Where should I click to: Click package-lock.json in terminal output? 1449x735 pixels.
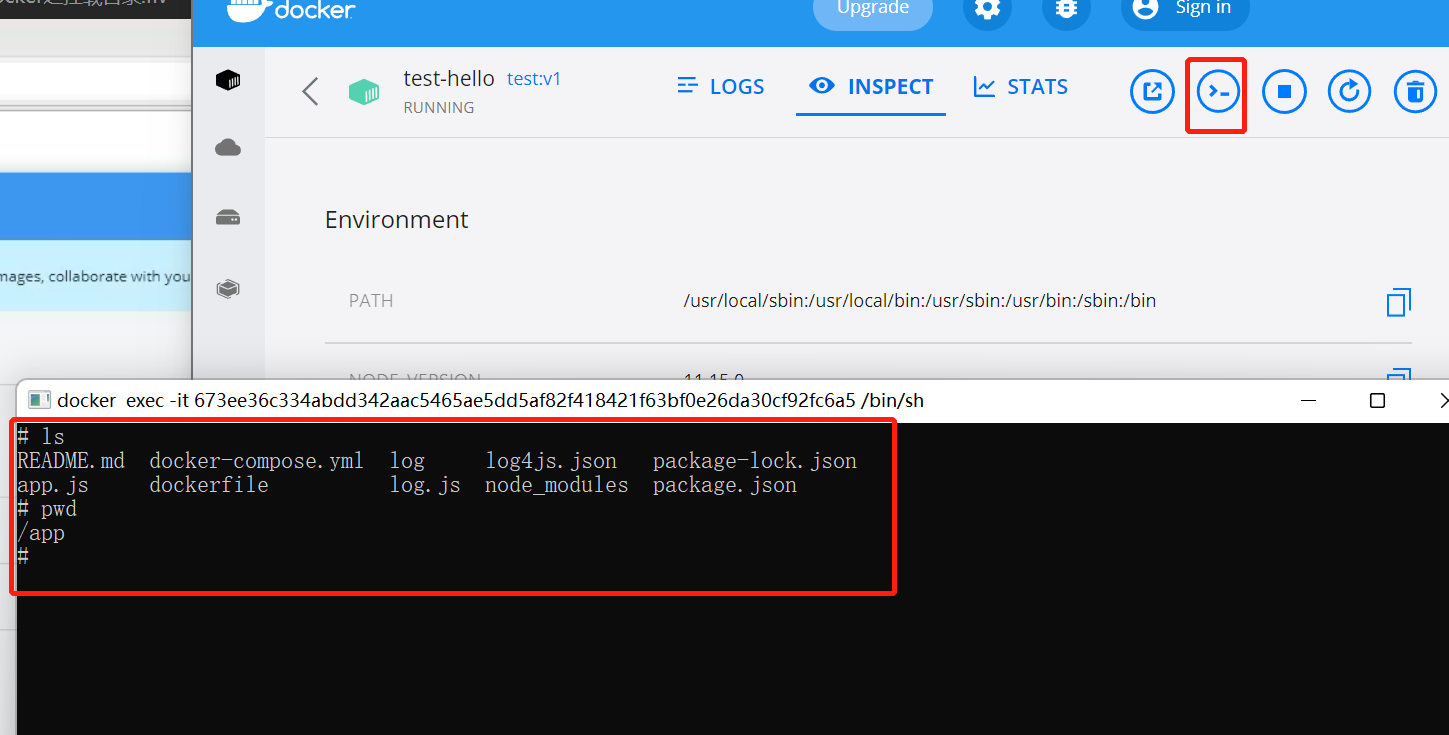[755, 461]
